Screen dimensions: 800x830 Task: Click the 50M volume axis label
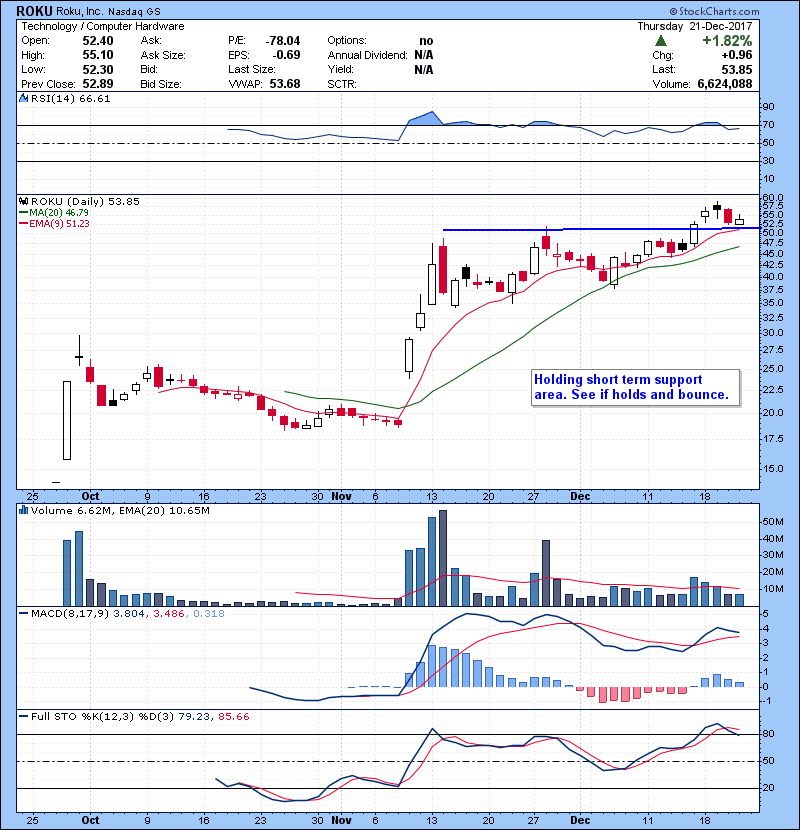(x=772, y=522)
